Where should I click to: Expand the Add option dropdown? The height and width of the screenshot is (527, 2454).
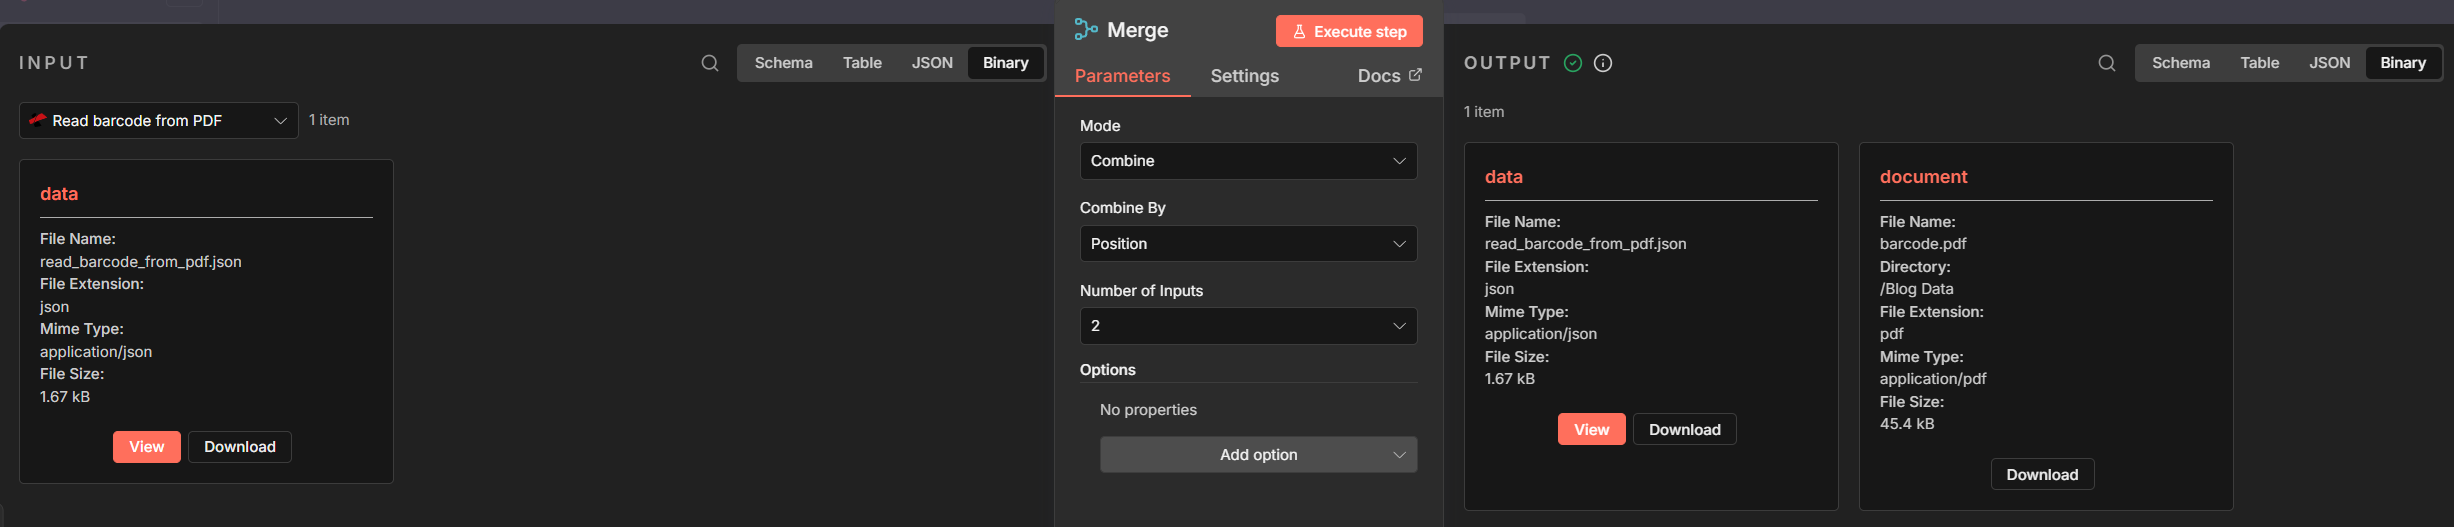click(1258, 455)
